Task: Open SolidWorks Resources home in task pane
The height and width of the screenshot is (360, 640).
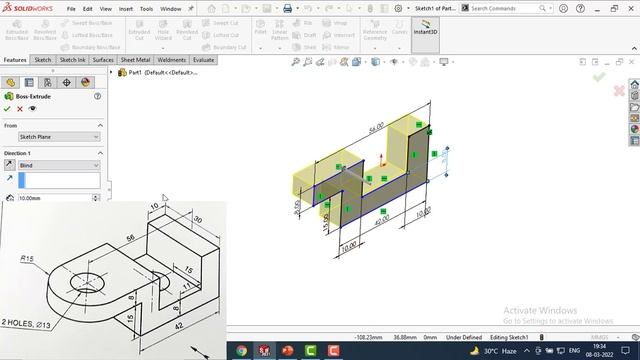Action: [x=634, y=84]
